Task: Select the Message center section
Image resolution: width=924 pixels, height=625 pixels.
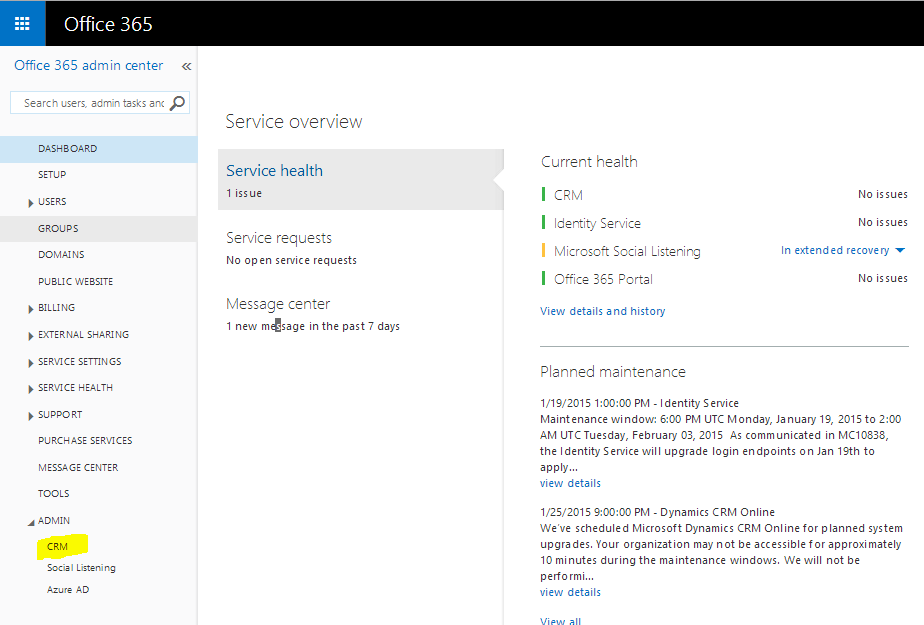Action: 278,304
